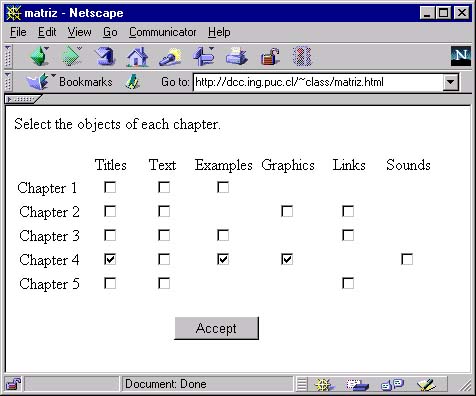Click the Back navigation arrow
The image size is (476, 396).
[40, 56]
